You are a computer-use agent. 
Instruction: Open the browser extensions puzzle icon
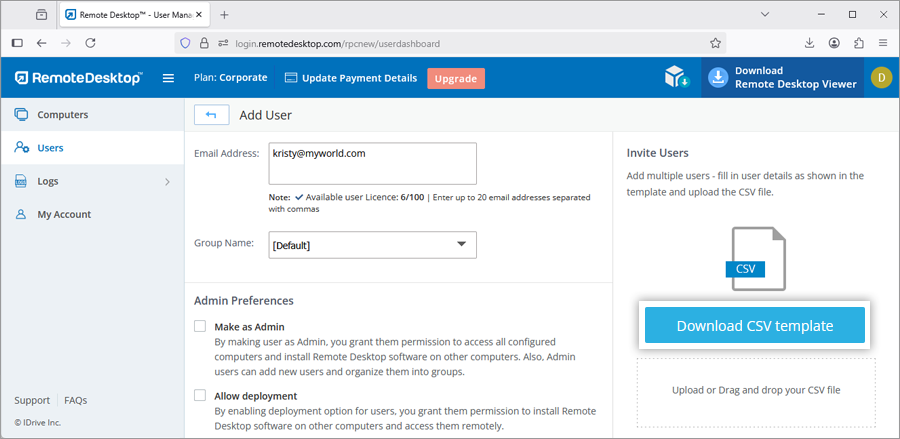click(859, 43)
